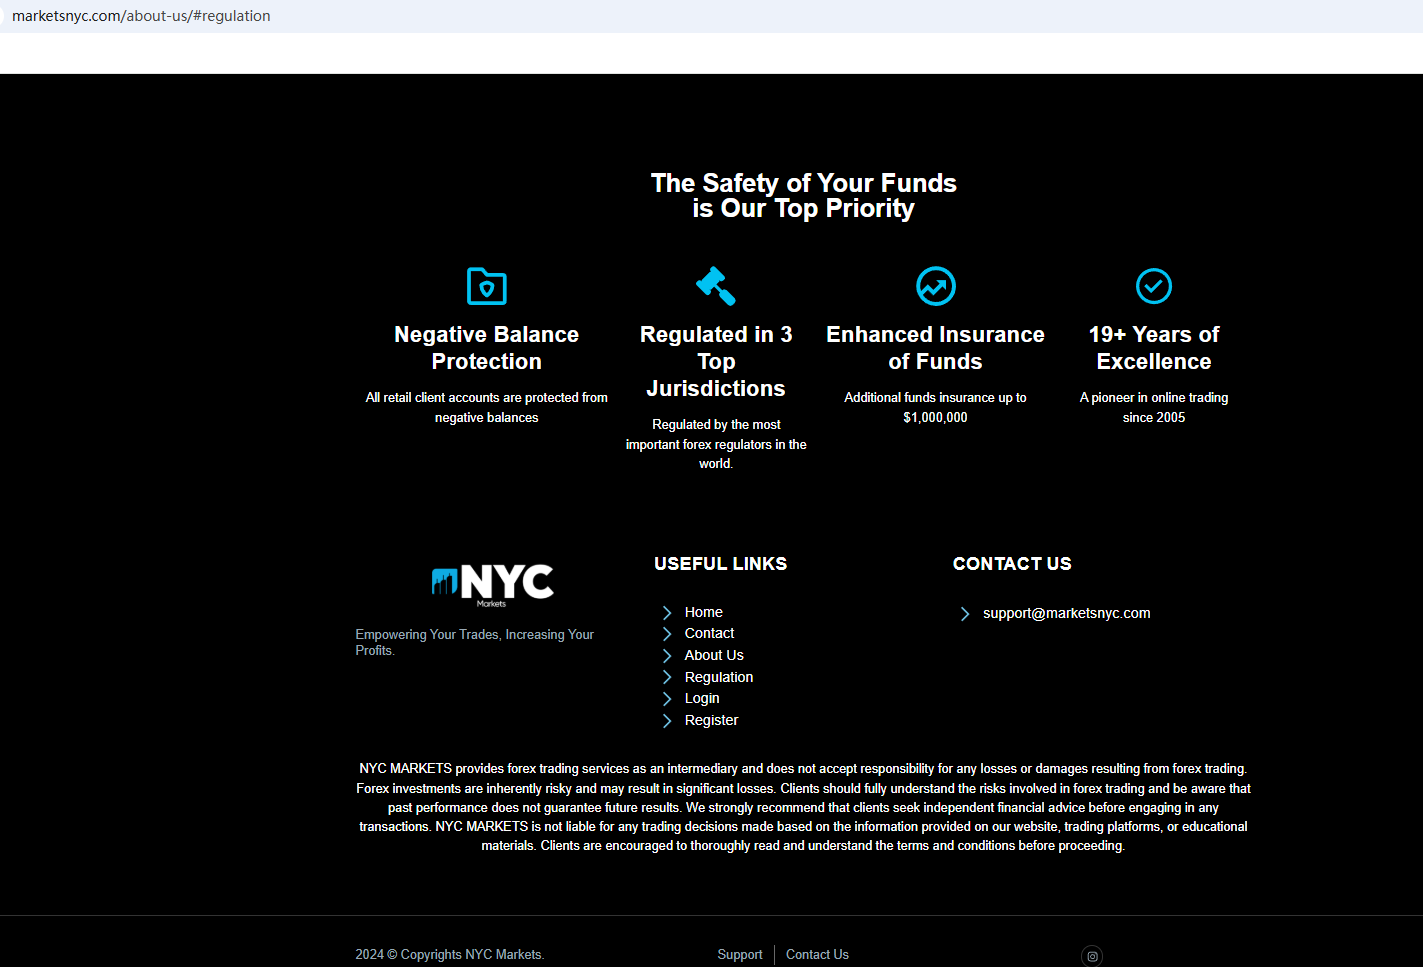The image size is (1423, 967).
Task: Click the chevron beside Login link
Action: point(667,699)
